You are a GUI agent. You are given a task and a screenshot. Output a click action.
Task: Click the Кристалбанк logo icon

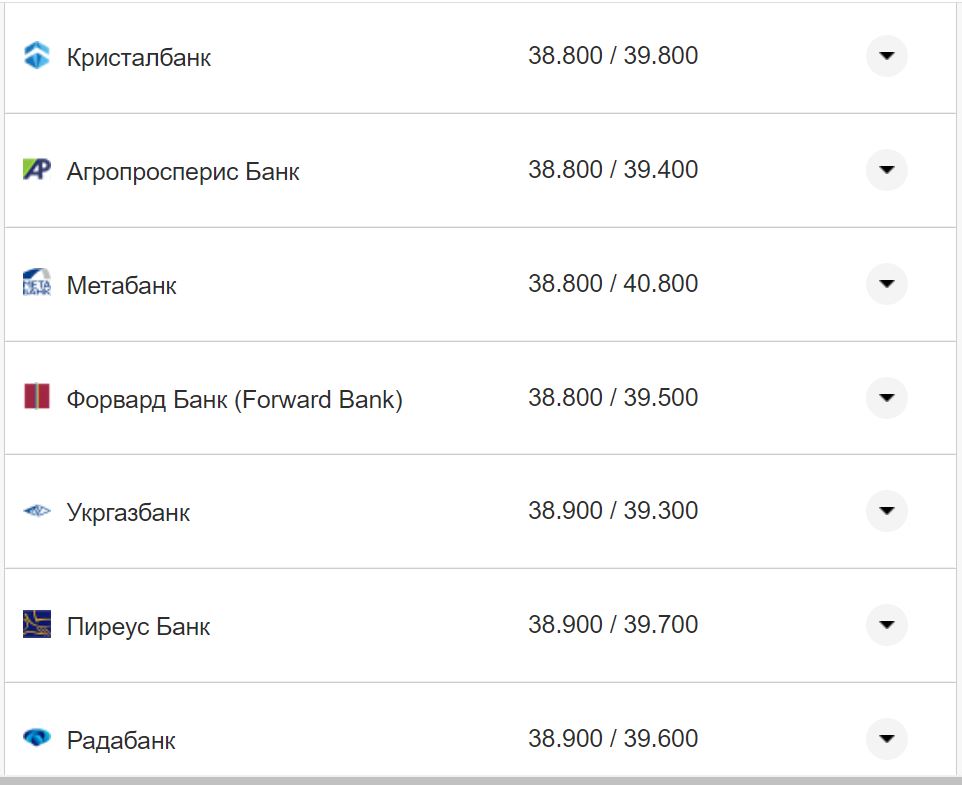click(x=36, y=56)
